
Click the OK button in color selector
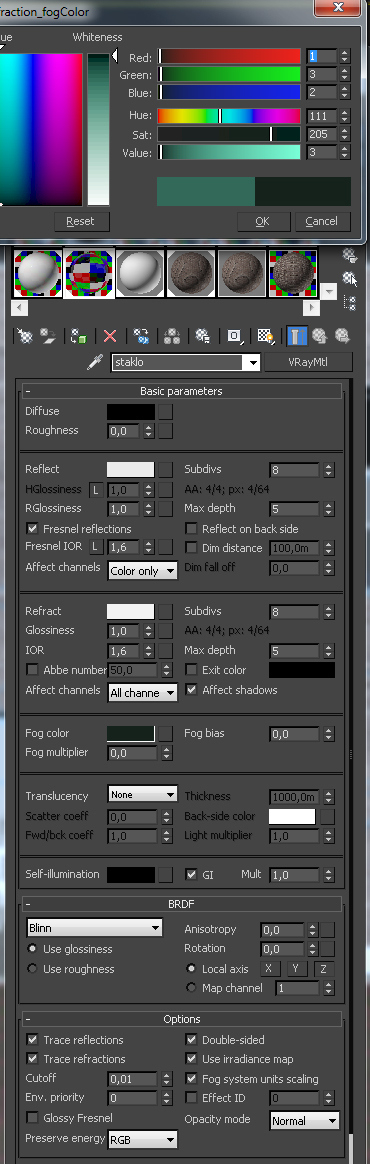262,221
